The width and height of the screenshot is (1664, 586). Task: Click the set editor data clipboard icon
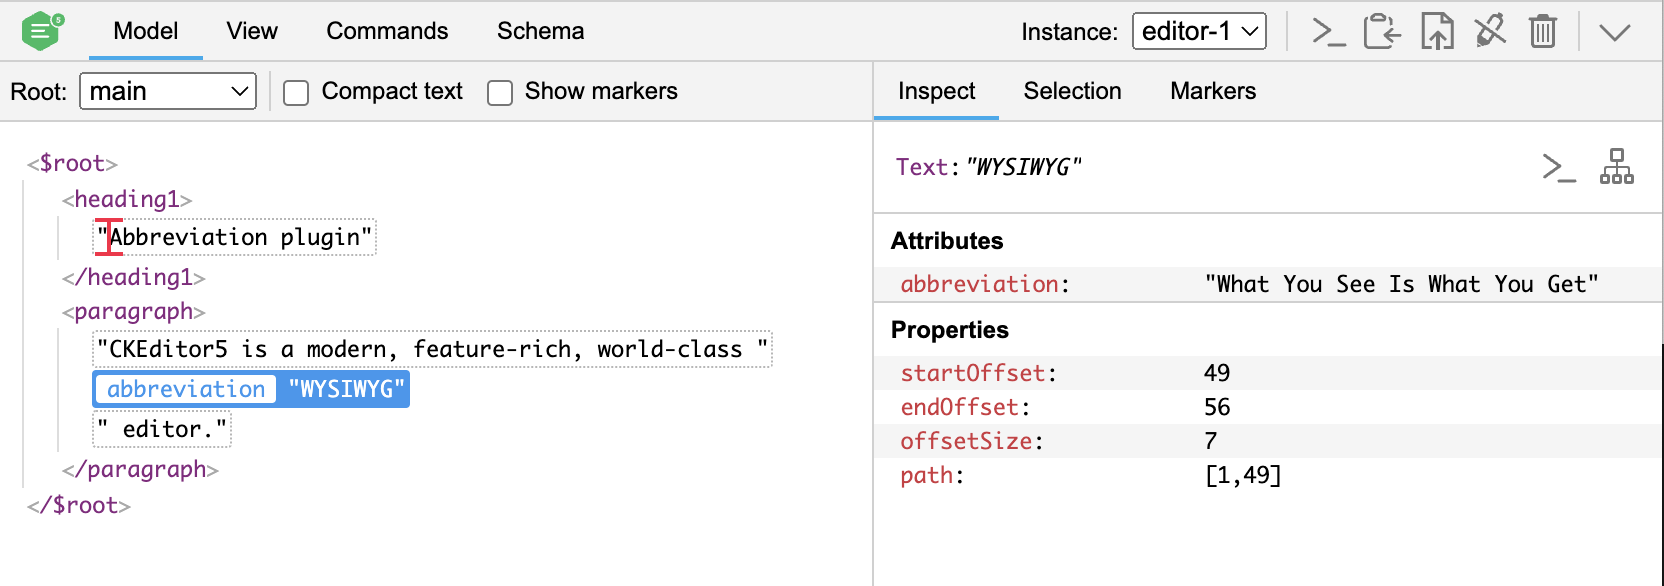[1382, 32]
